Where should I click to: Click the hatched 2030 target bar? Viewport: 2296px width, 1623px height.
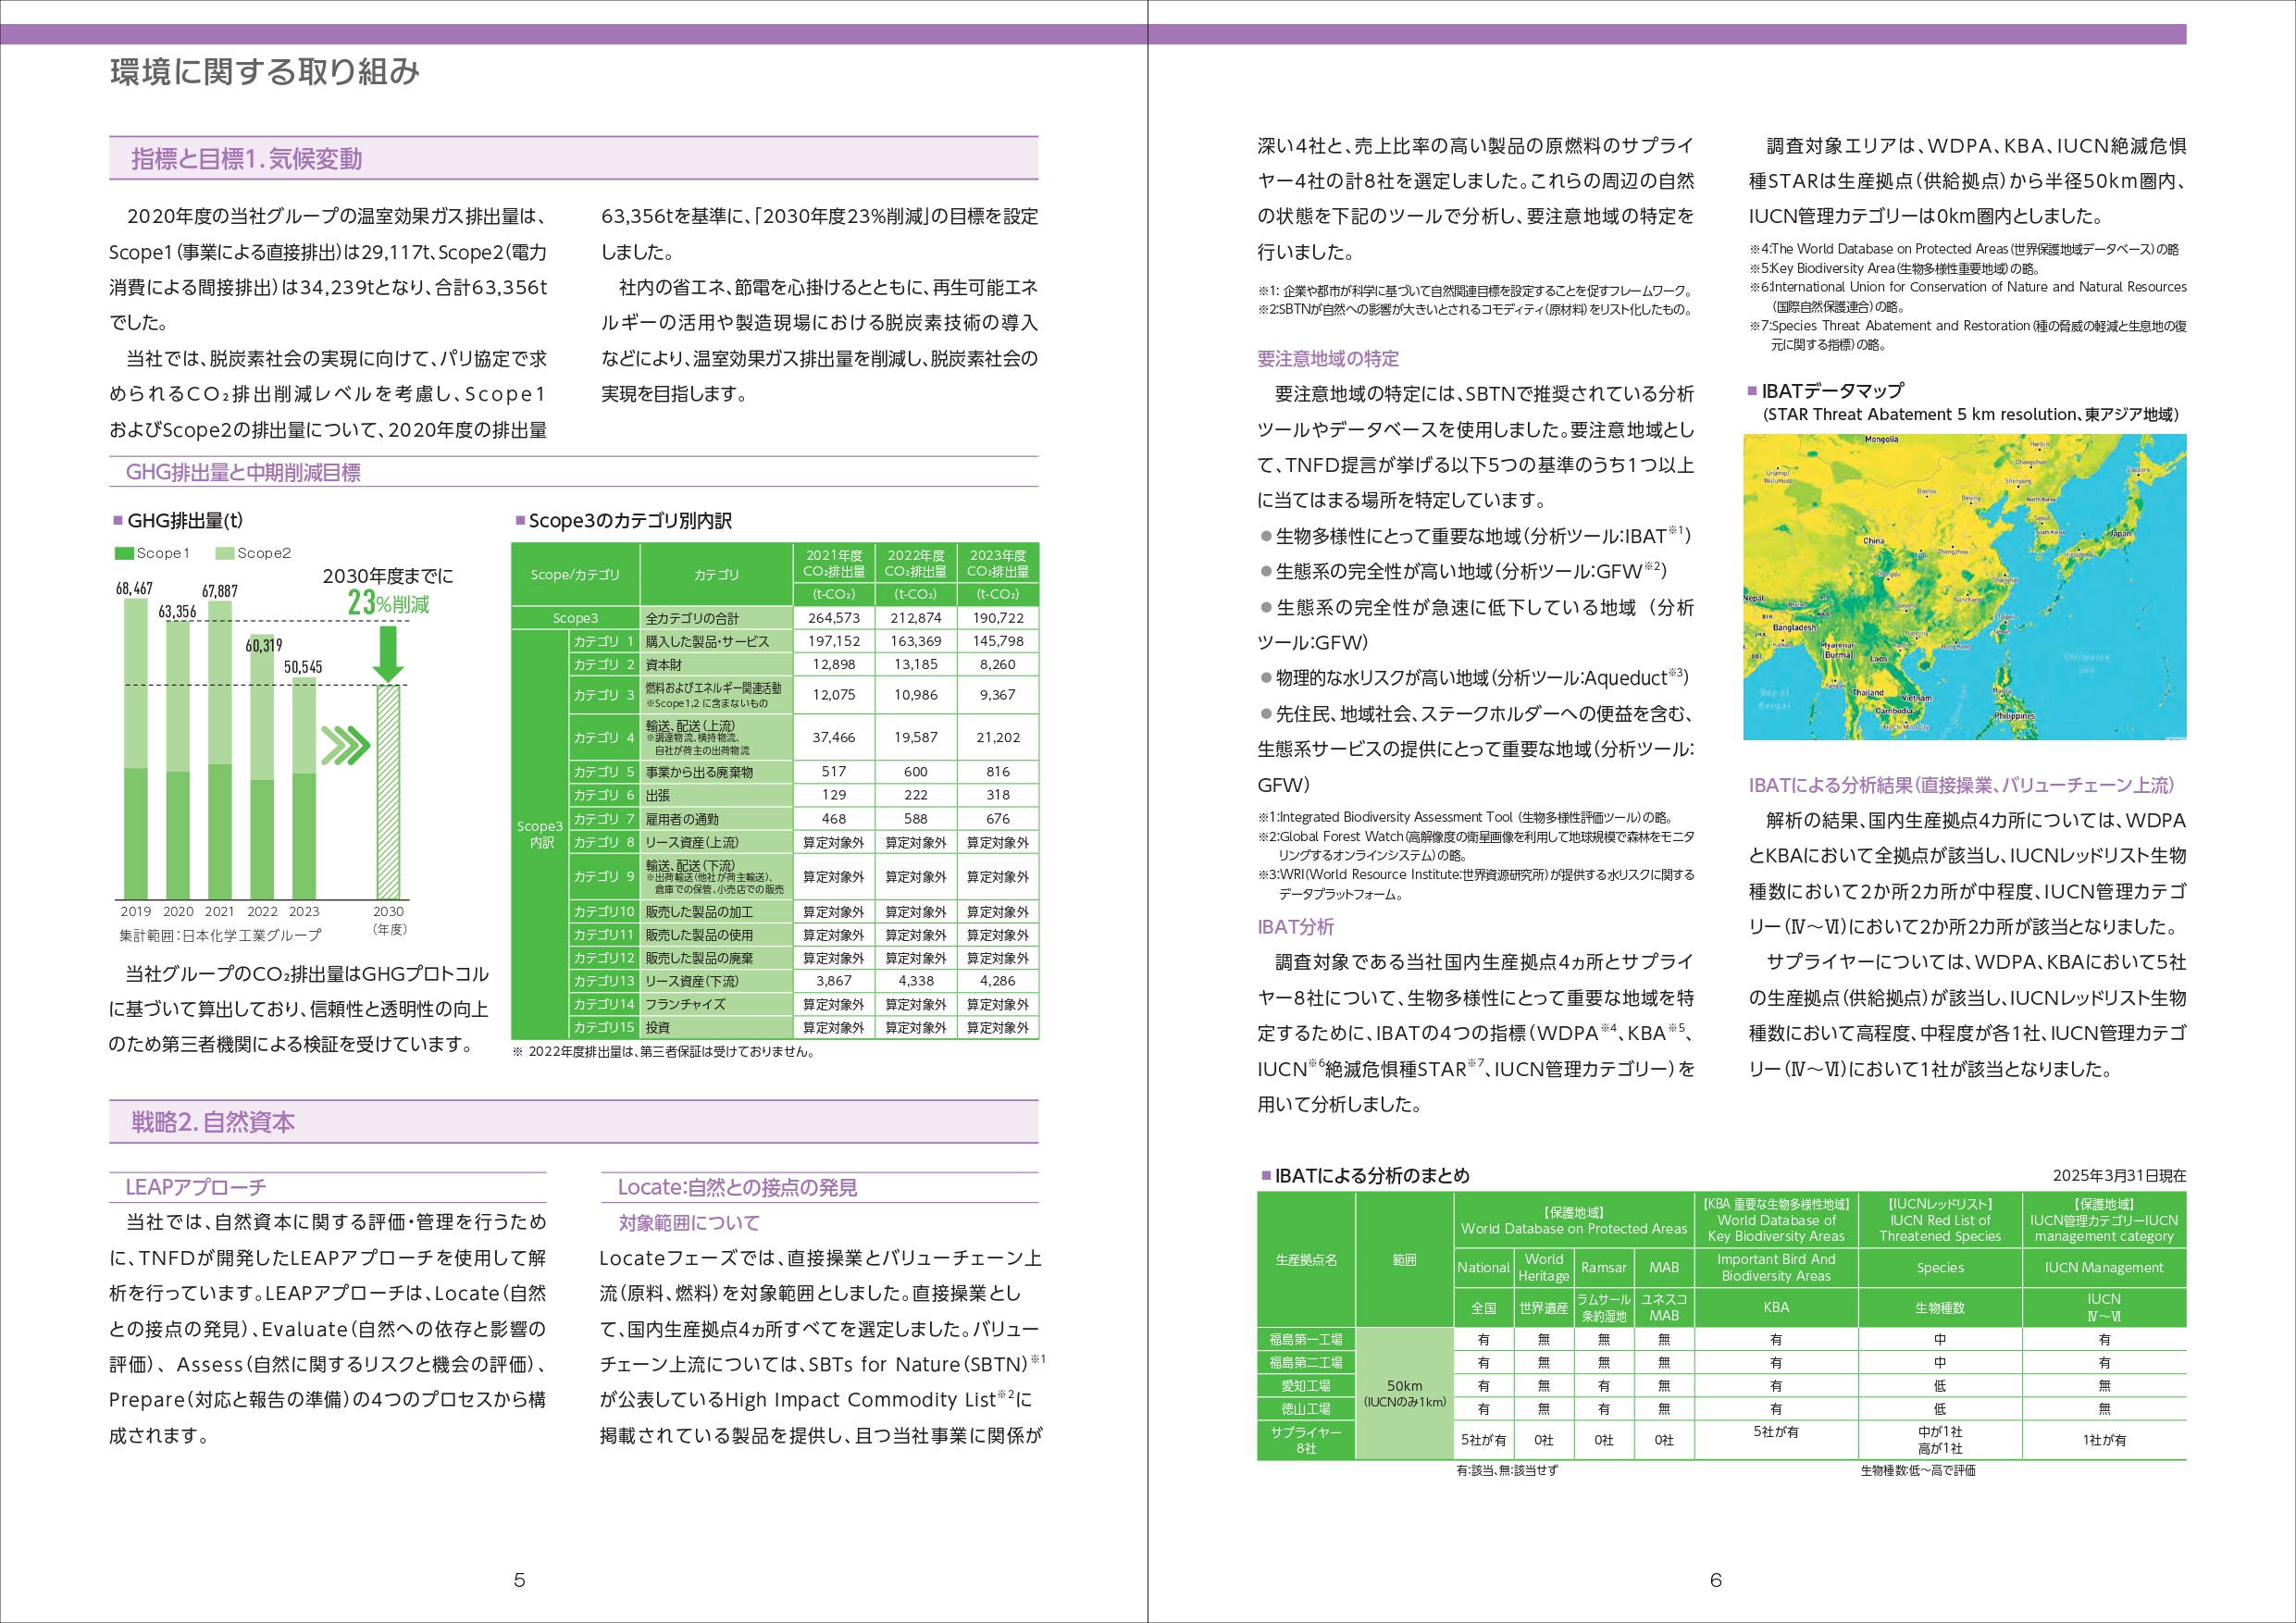[388, 792]
